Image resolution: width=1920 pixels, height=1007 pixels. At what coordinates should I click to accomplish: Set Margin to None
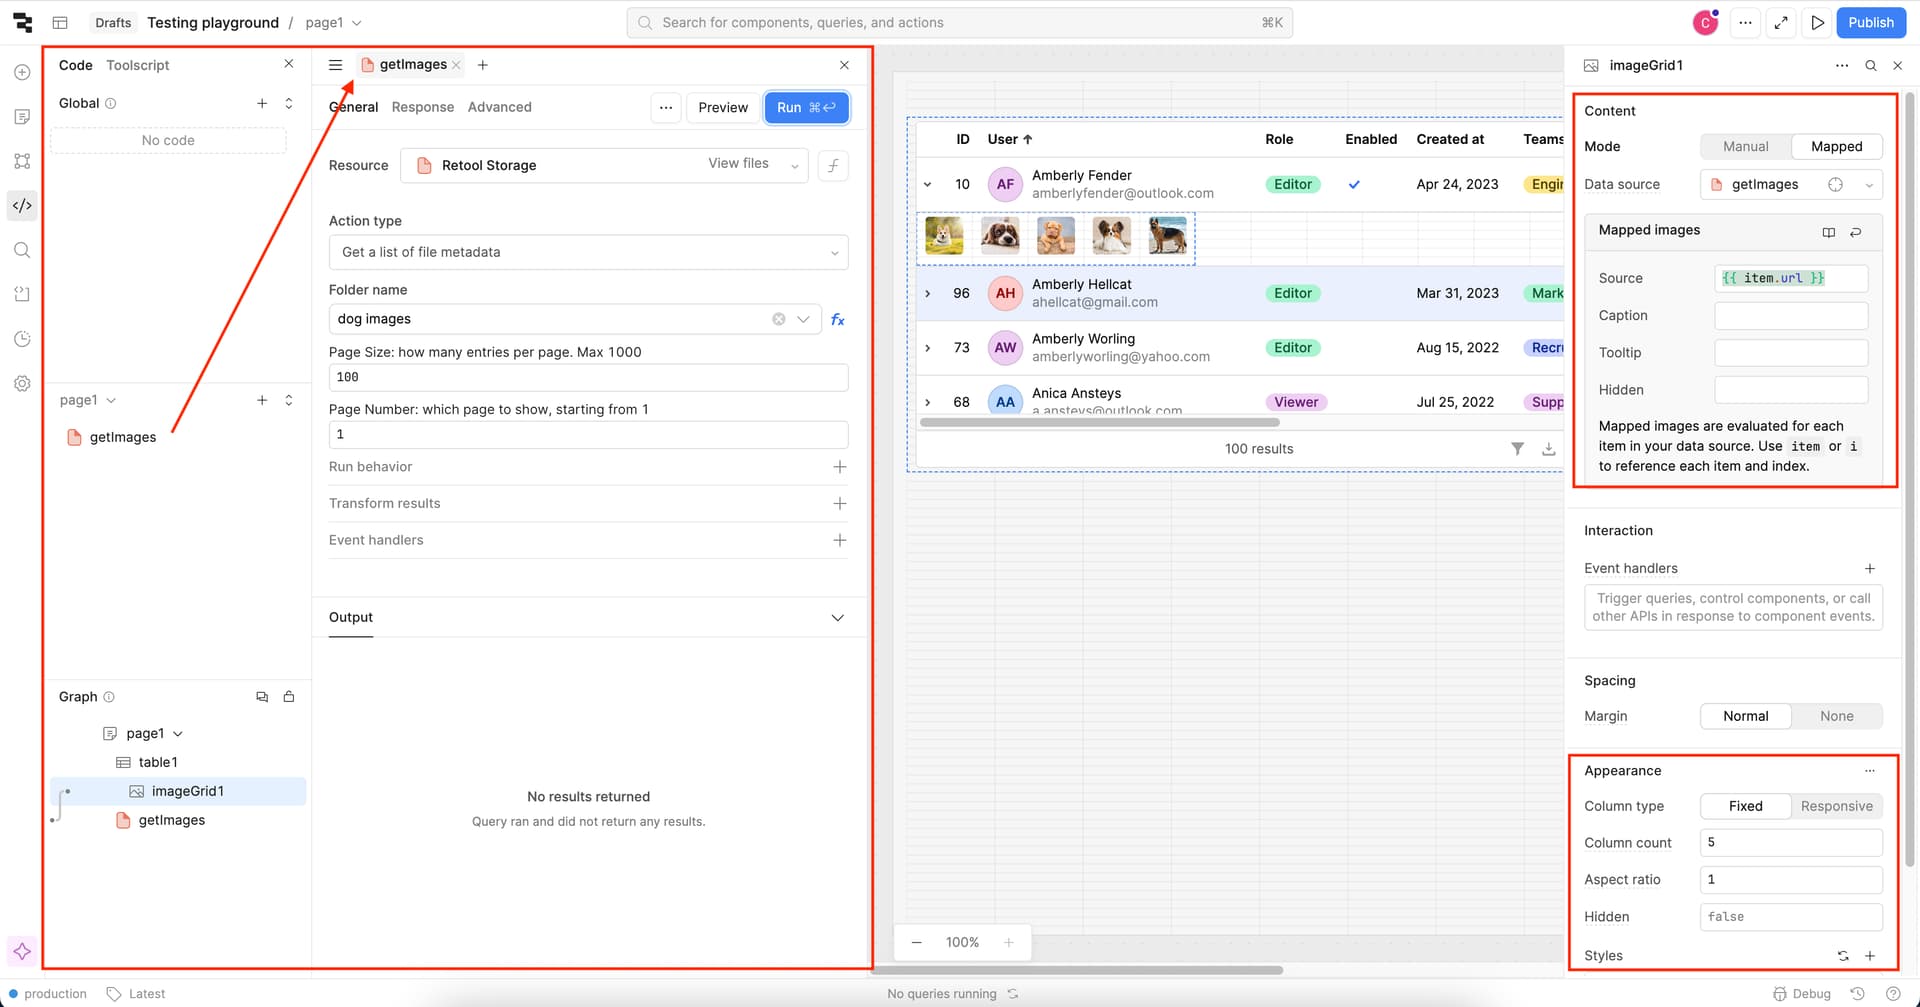(x=1836, y=716)
